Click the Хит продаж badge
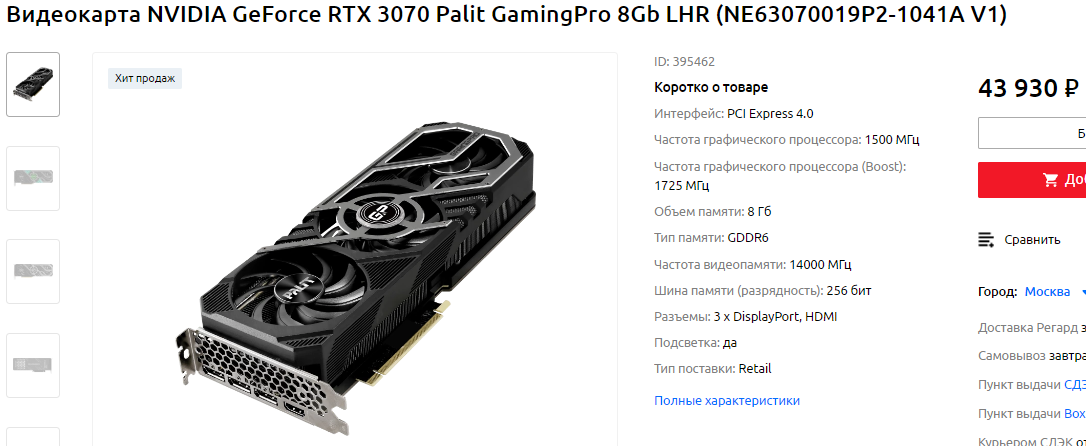The height and width of the screenshot is (446, 1086). pyautogui.click(x=145, y=78)
